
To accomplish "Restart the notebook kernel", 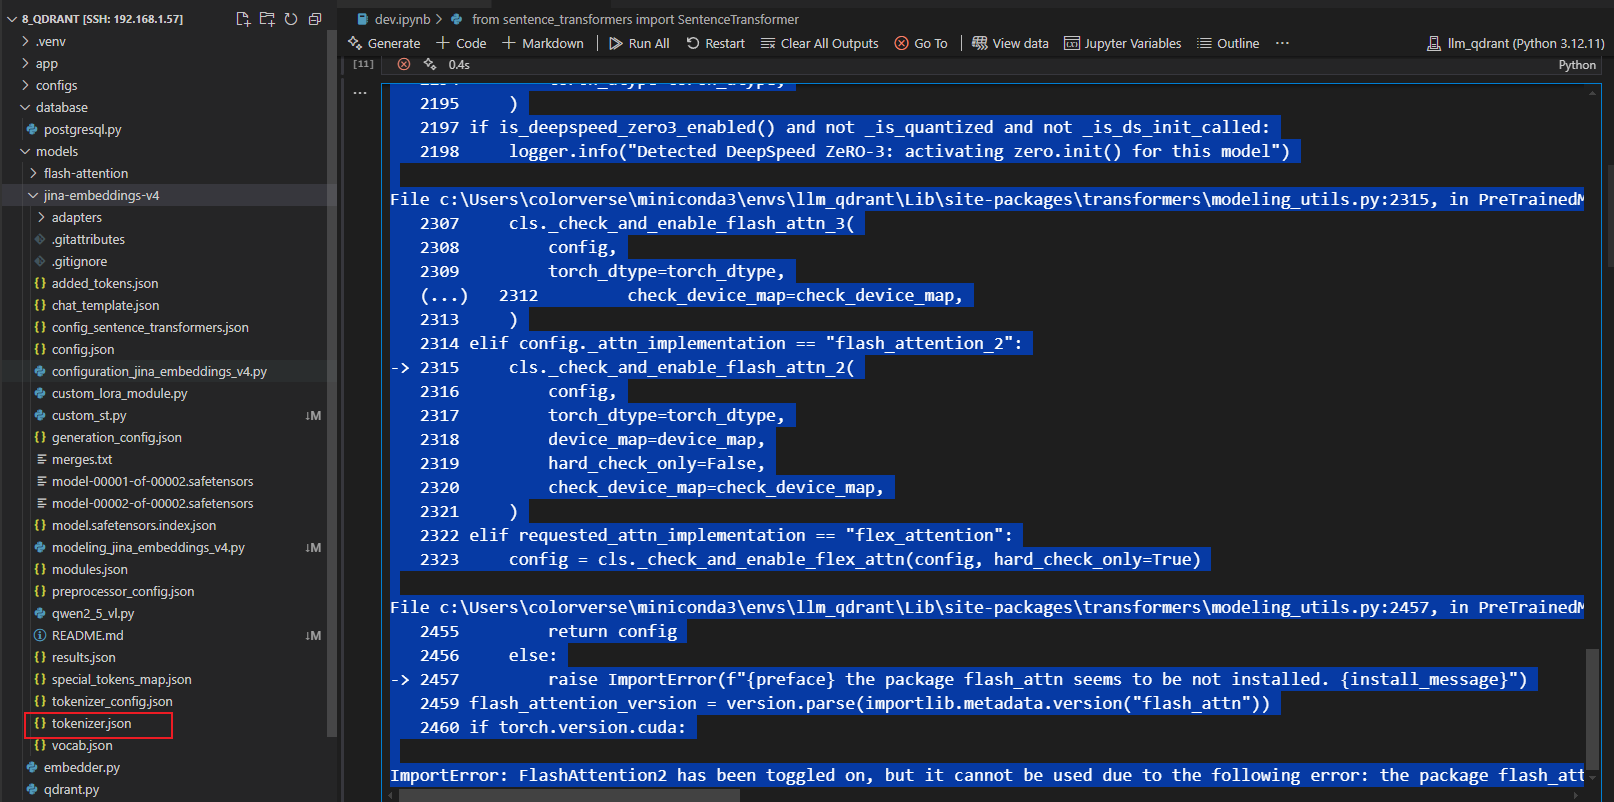I will point(715,43).
